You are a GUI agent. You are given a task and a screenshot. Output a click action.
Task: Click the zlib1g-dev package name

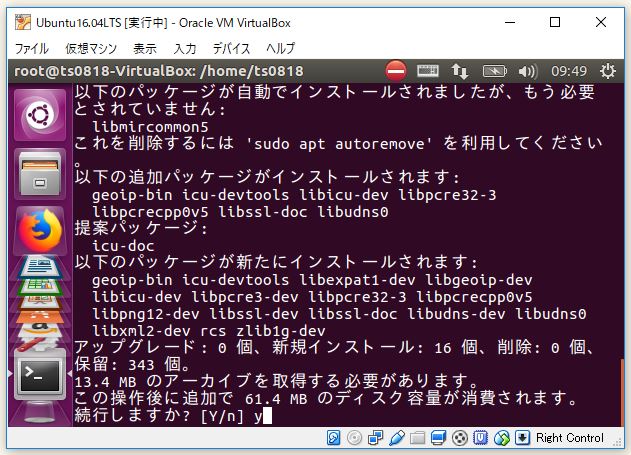(x=280, y=331)
